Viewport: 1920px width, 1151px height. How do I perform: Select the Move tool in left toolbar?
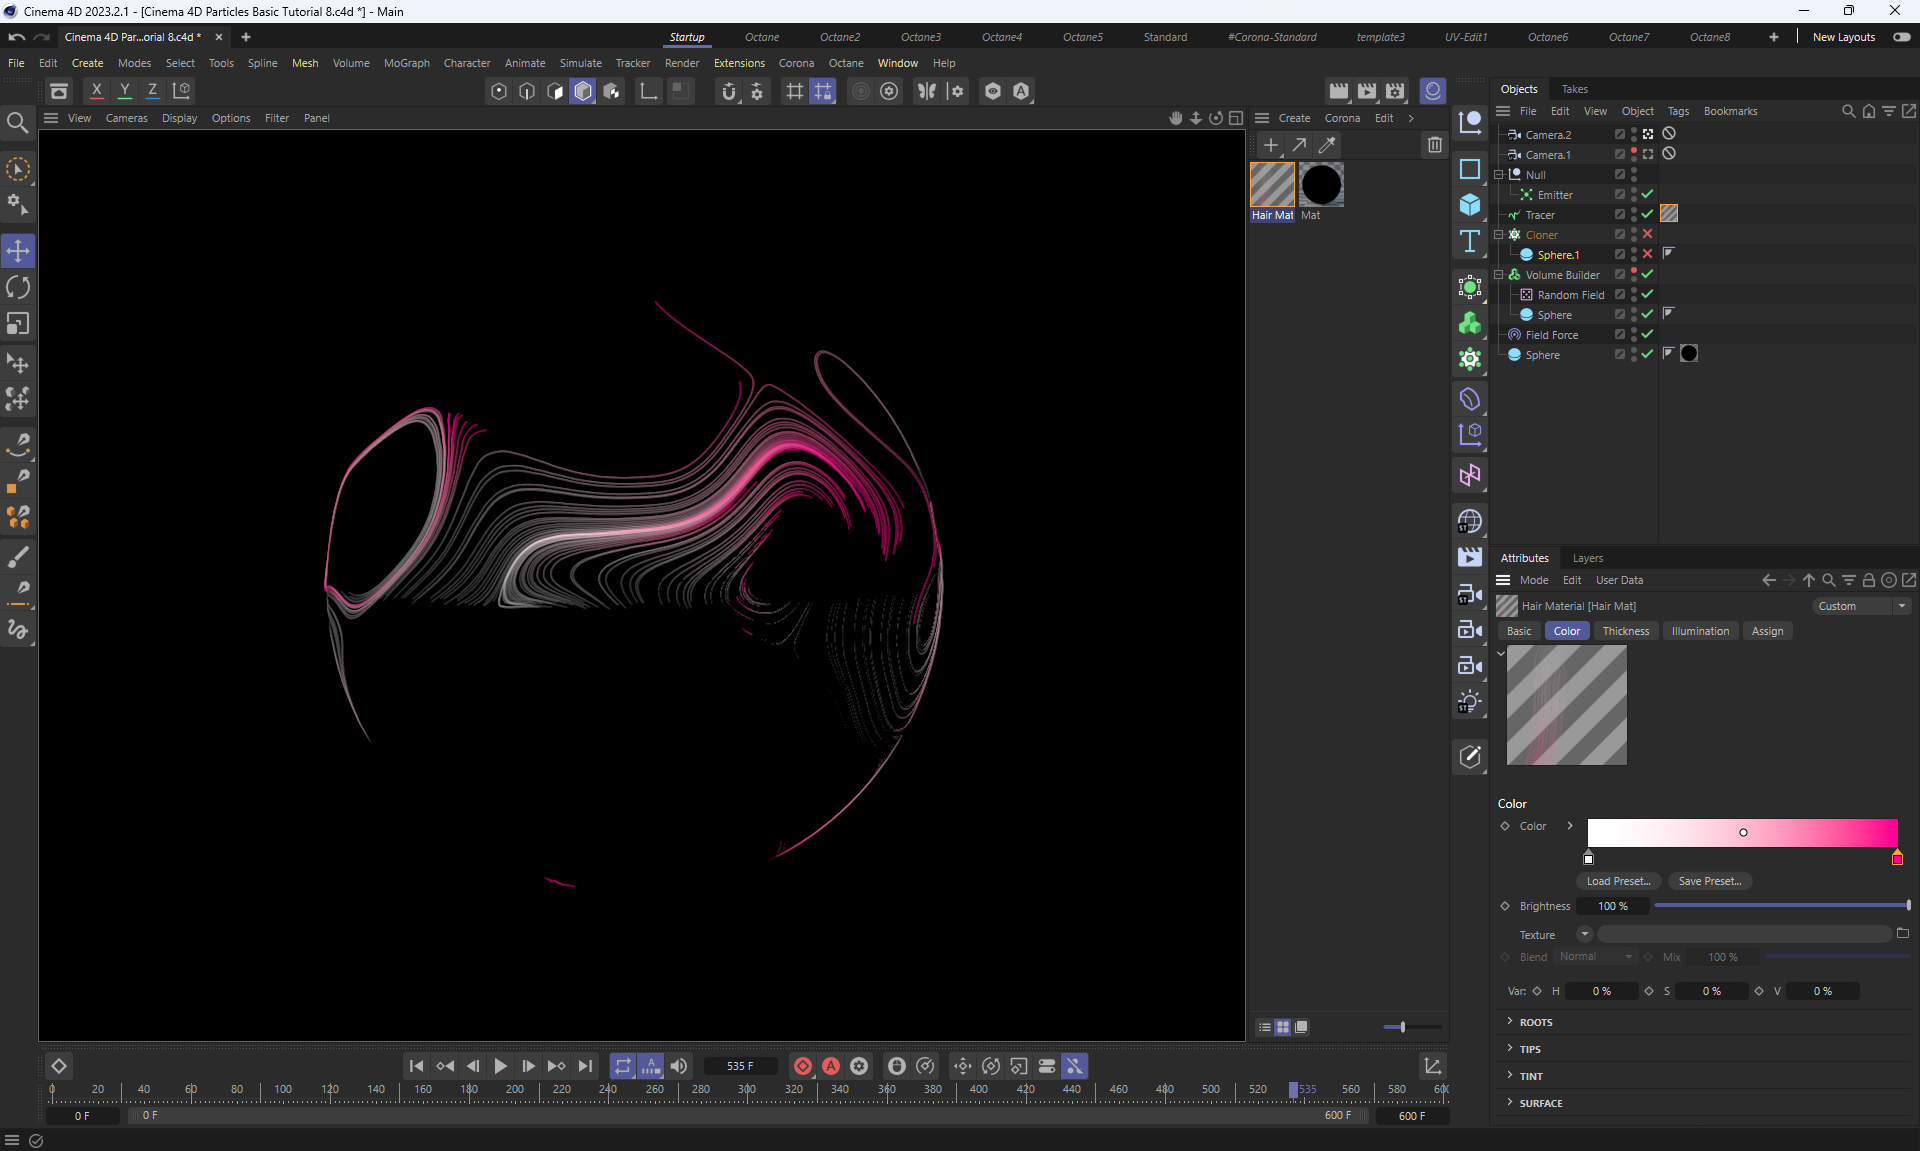pyautogui.click(x=18, y=251)
